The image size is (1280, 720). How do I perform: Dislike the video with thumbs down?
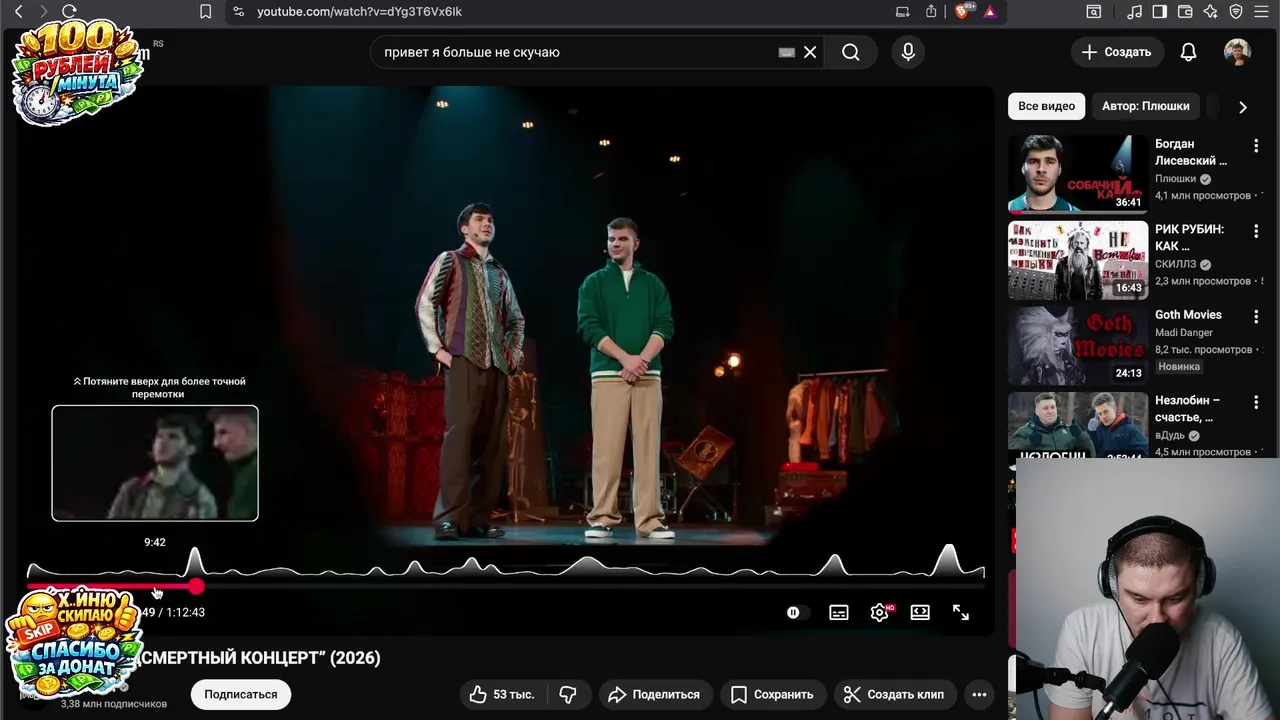coord(568,694)
